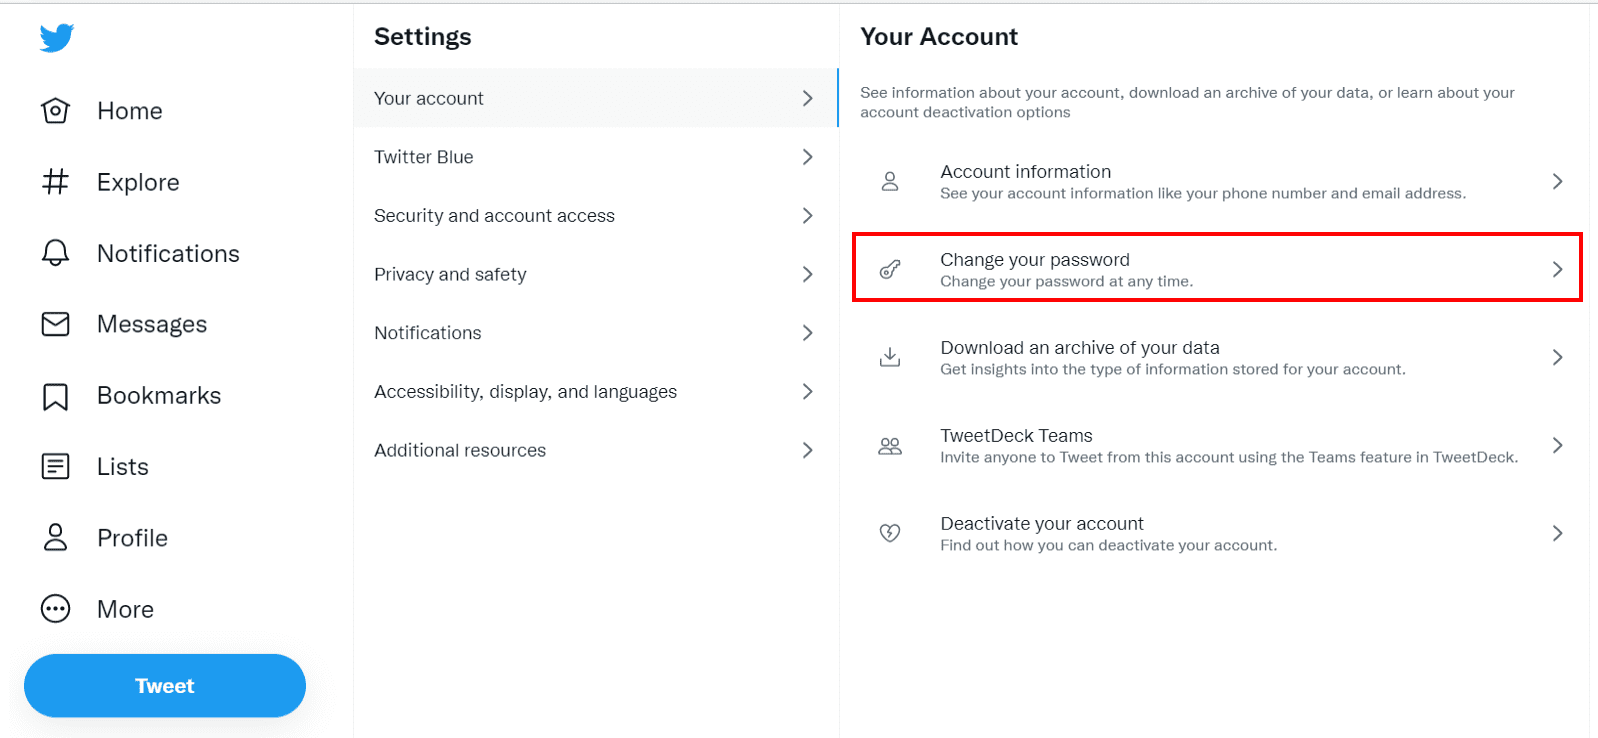Click the broken heart icon beside Deactivate your account
The width and height of the screenshot is (1598, 738).
coord(890,533)
